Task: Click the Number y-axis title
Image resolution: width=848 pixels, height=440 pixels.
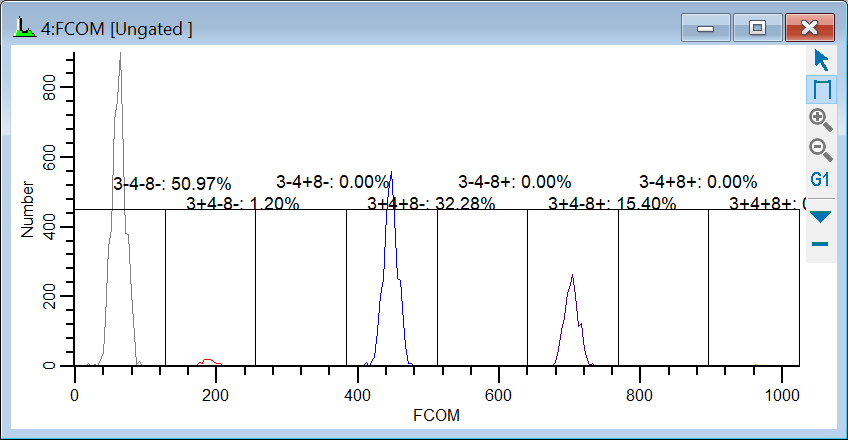Action: [x=28, y=210]
